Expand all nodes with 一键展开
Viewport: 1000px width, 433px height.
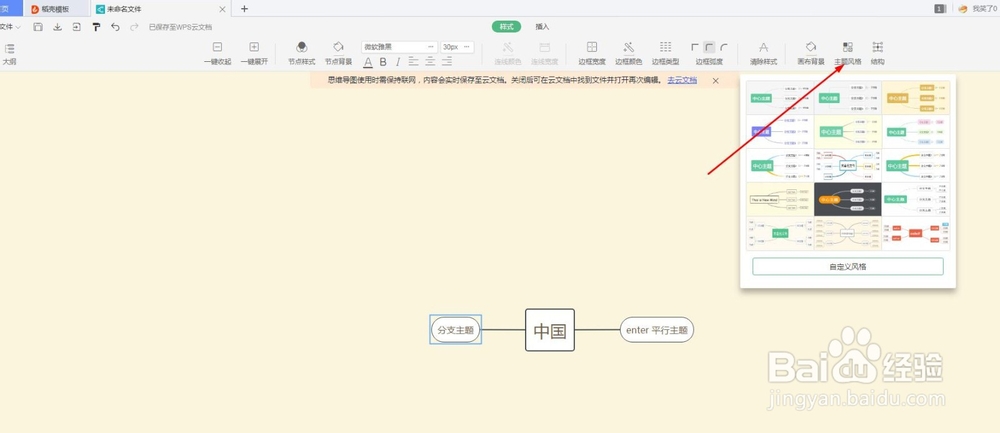pyautogui.click(x=254, y=54)
